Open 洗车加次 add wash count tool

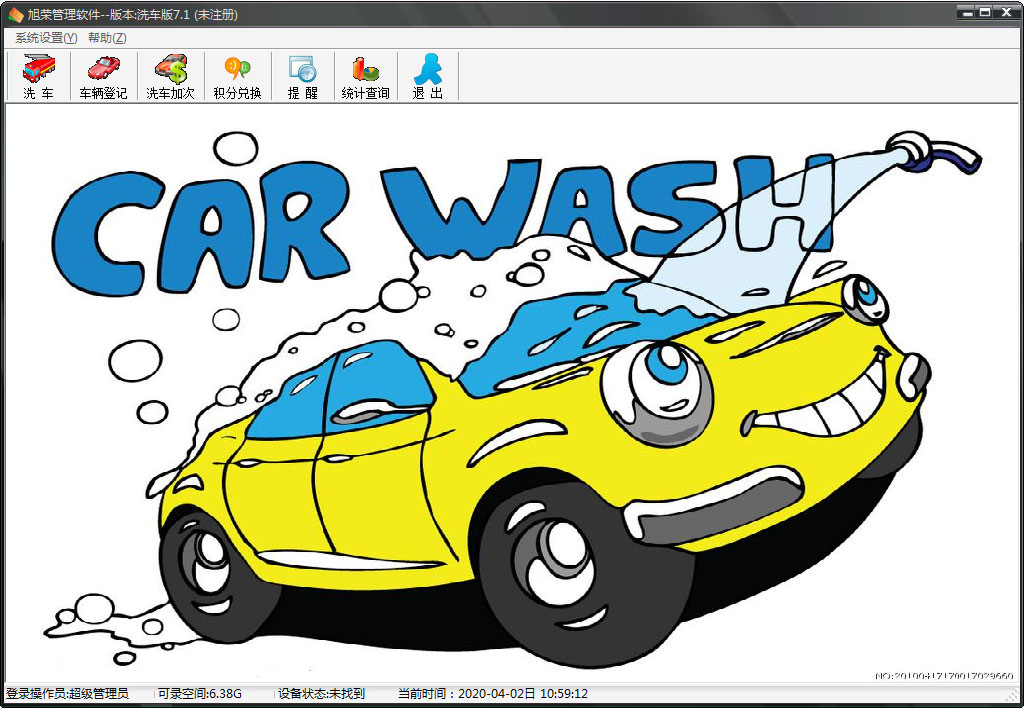pos(170,77)
